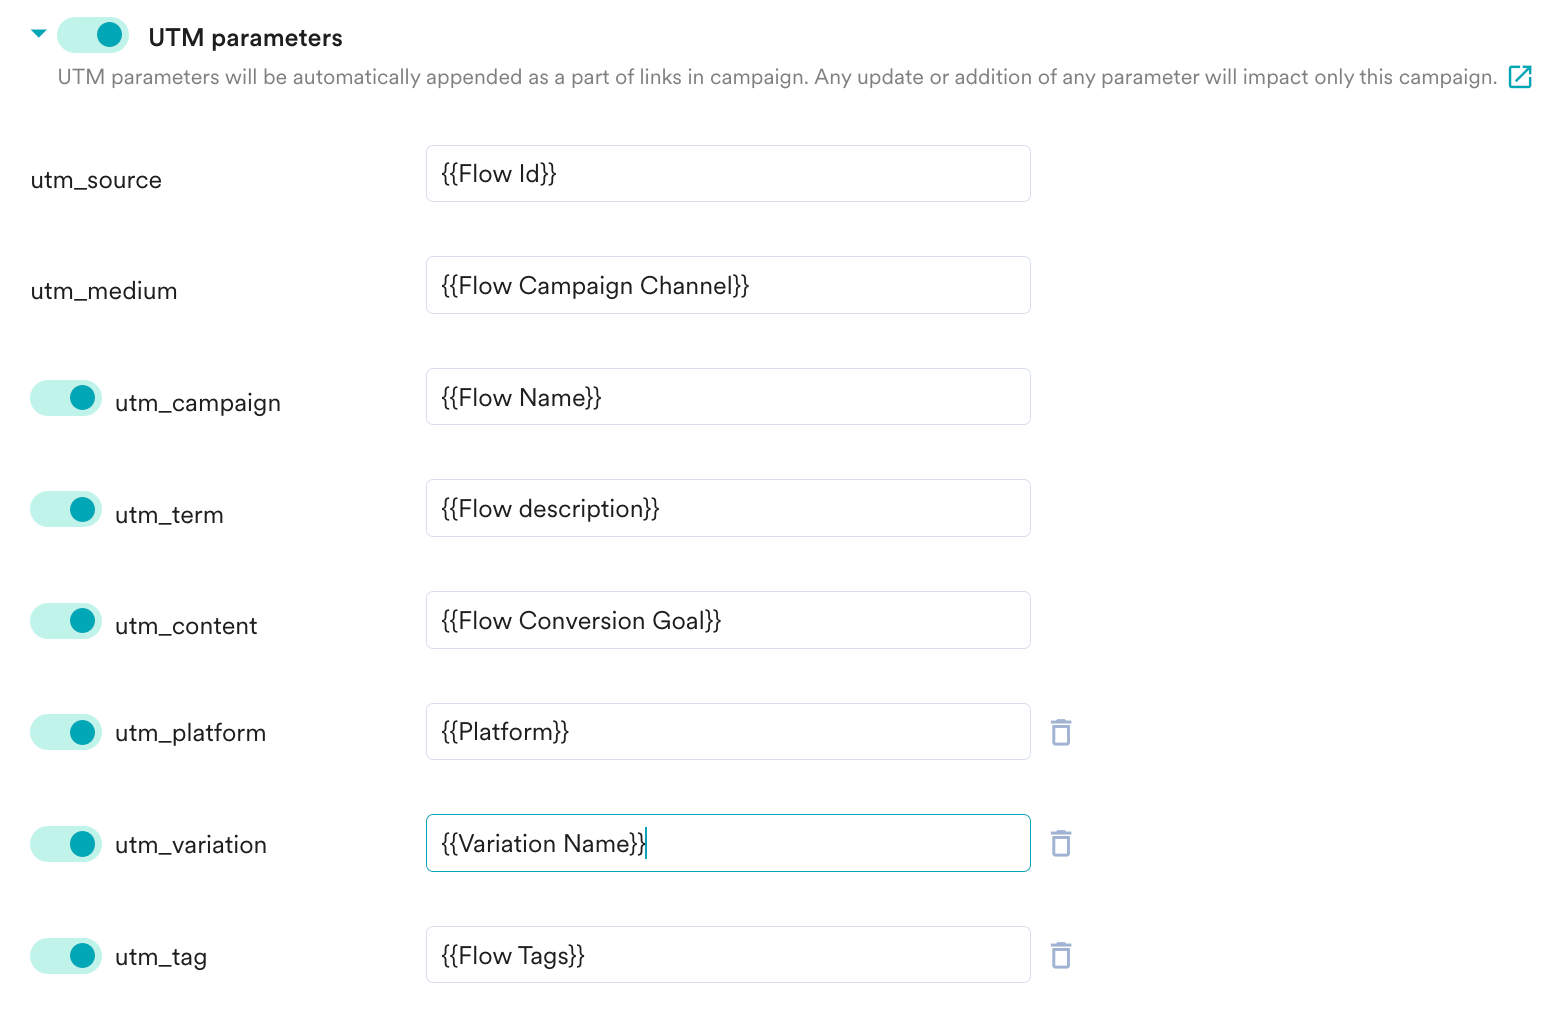Toggle off utm_variation parameter
1556x1018 pixels.
[x=66, y=844]
